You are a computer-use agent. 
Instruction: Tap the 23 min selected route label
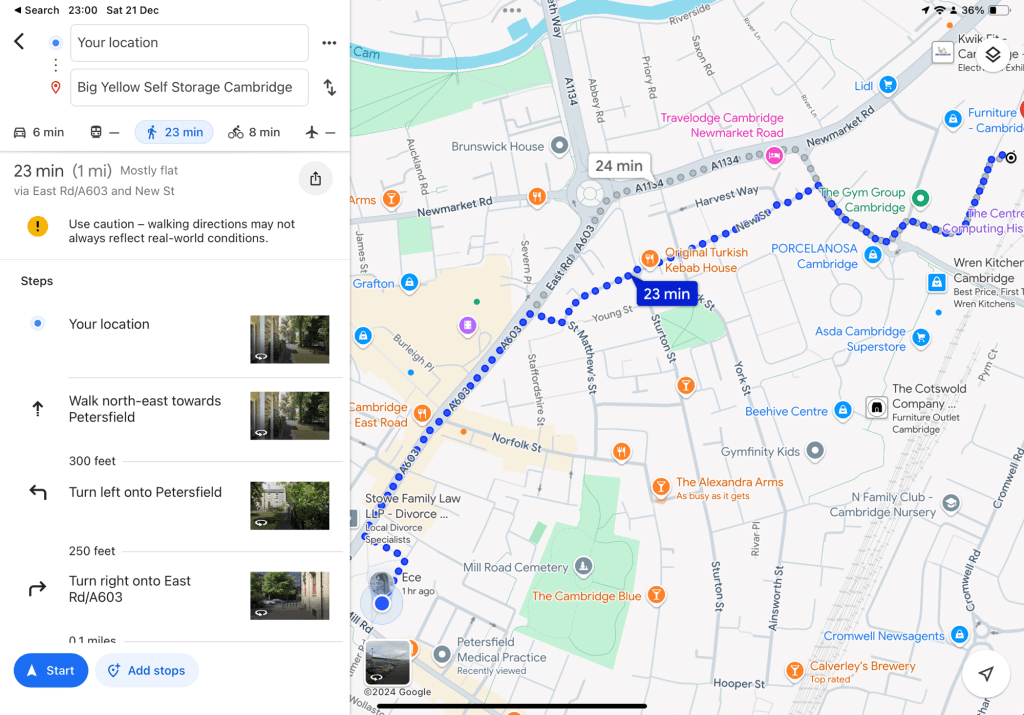click(666, 294)
